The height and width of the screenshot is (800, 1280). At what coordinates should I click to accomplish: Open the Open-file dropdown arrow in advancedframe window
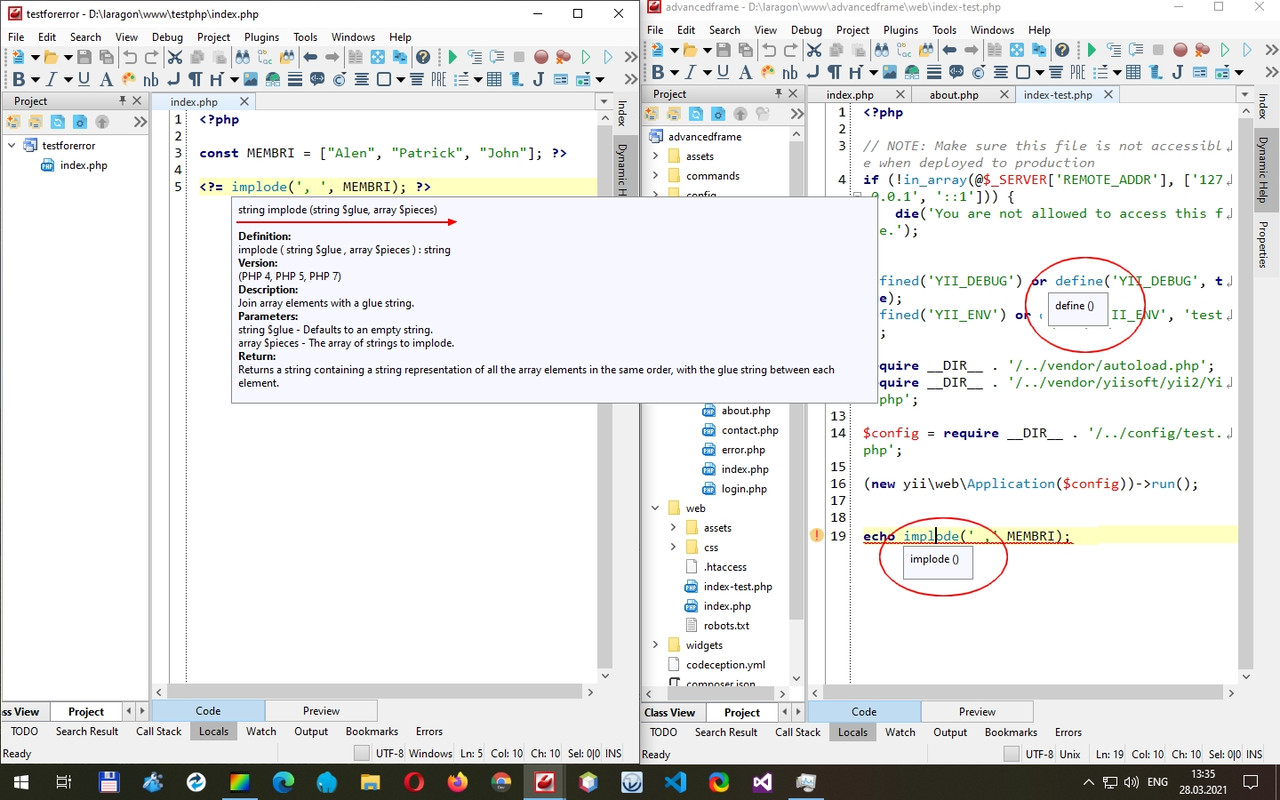point(707,50)
